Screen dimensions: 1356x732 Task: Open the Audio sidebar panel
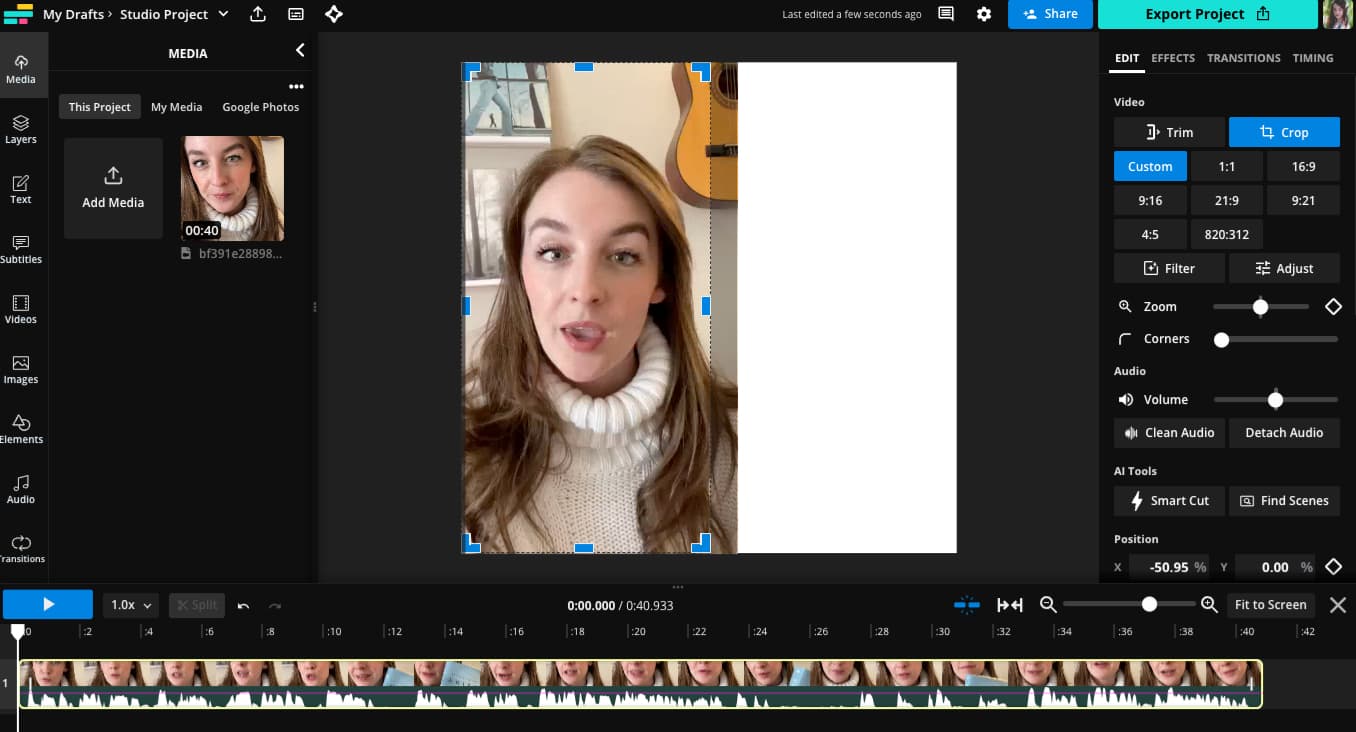click(21, 489)
